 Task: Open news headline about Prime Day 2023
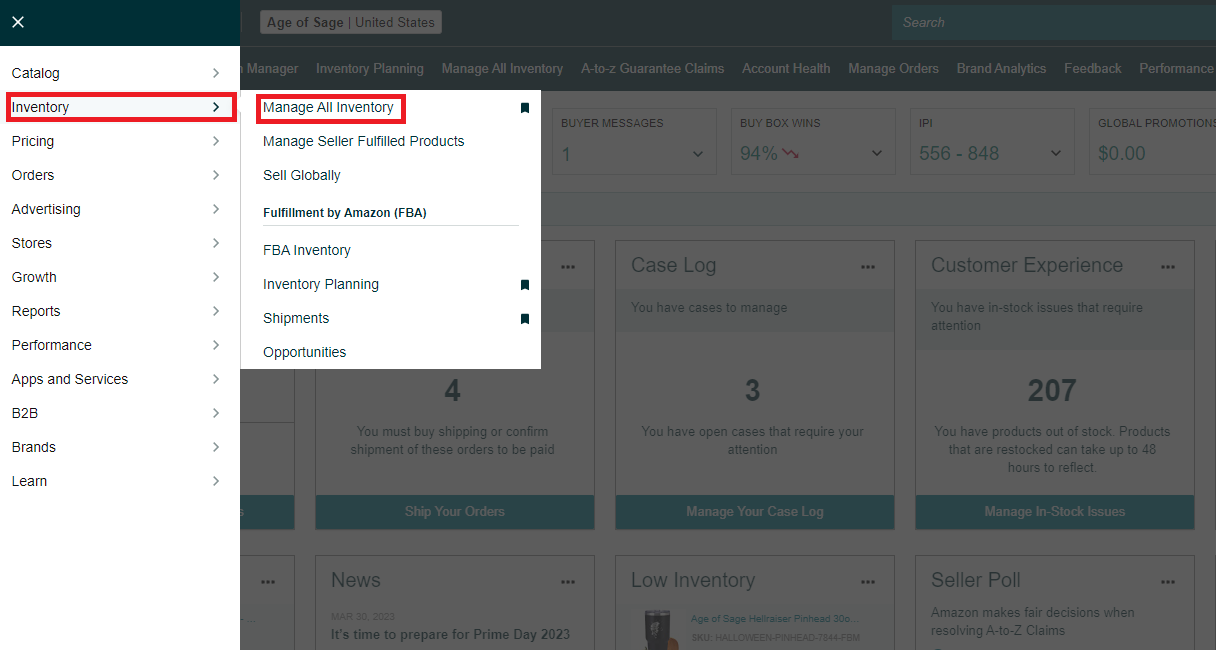point(450,634)
